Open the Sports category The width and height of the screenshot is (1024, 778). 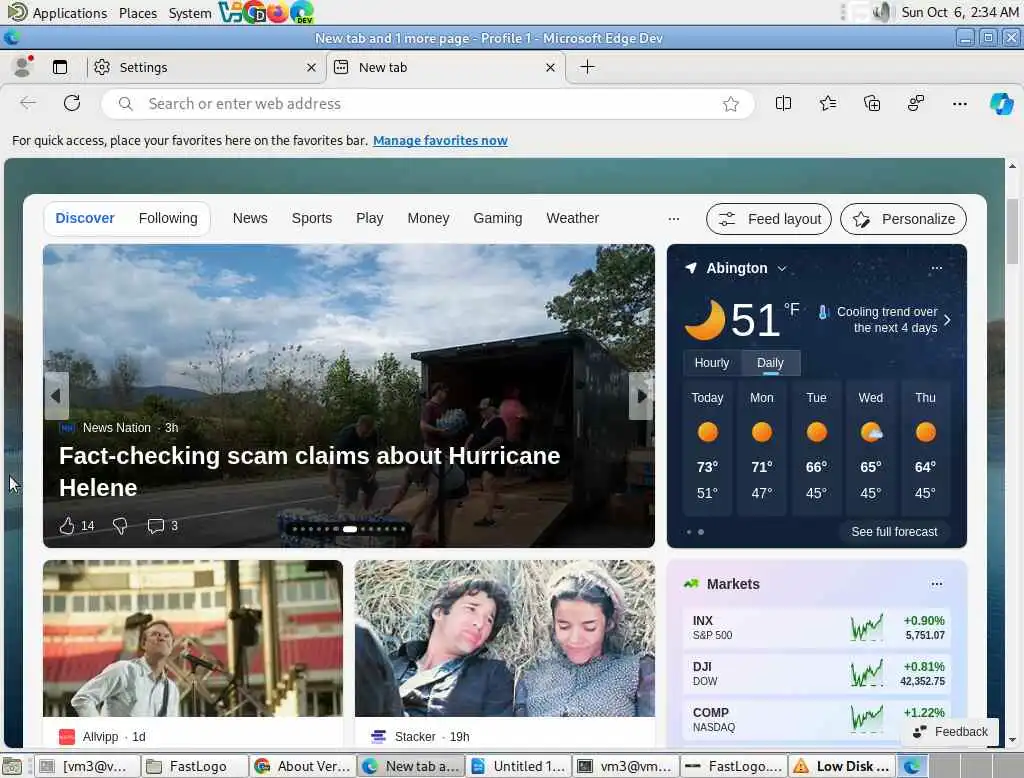point(312,218)
